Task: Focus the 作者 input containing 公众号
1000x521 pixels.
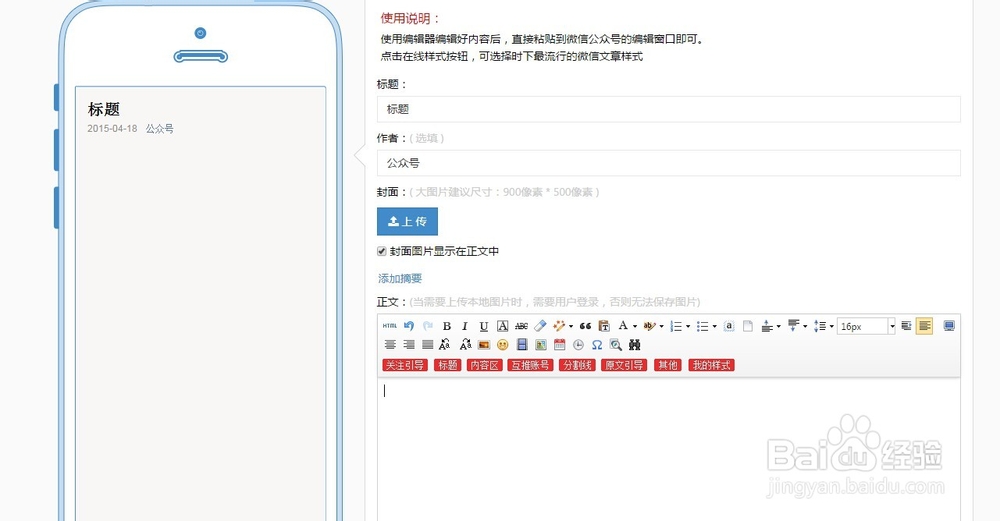Action: coord(668,163)
